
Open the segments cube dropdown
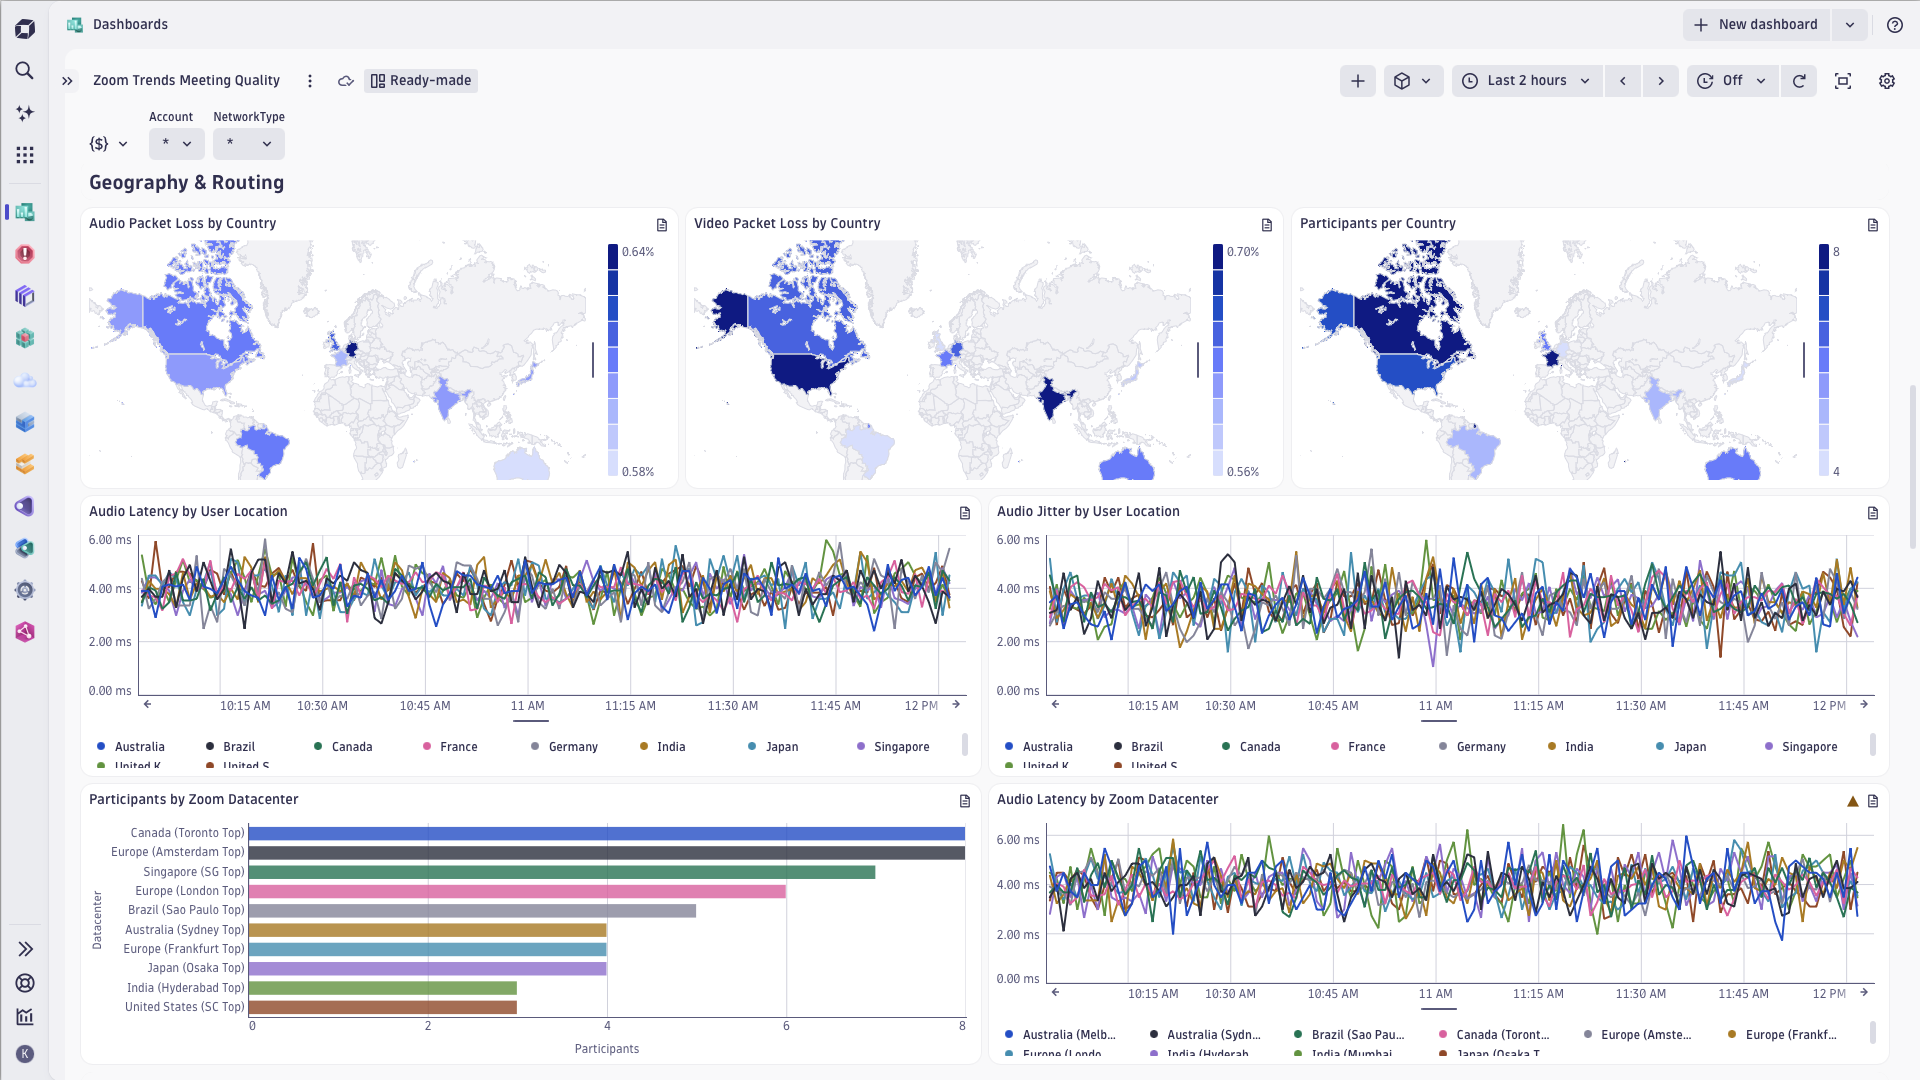click(x=1413, y=81)
